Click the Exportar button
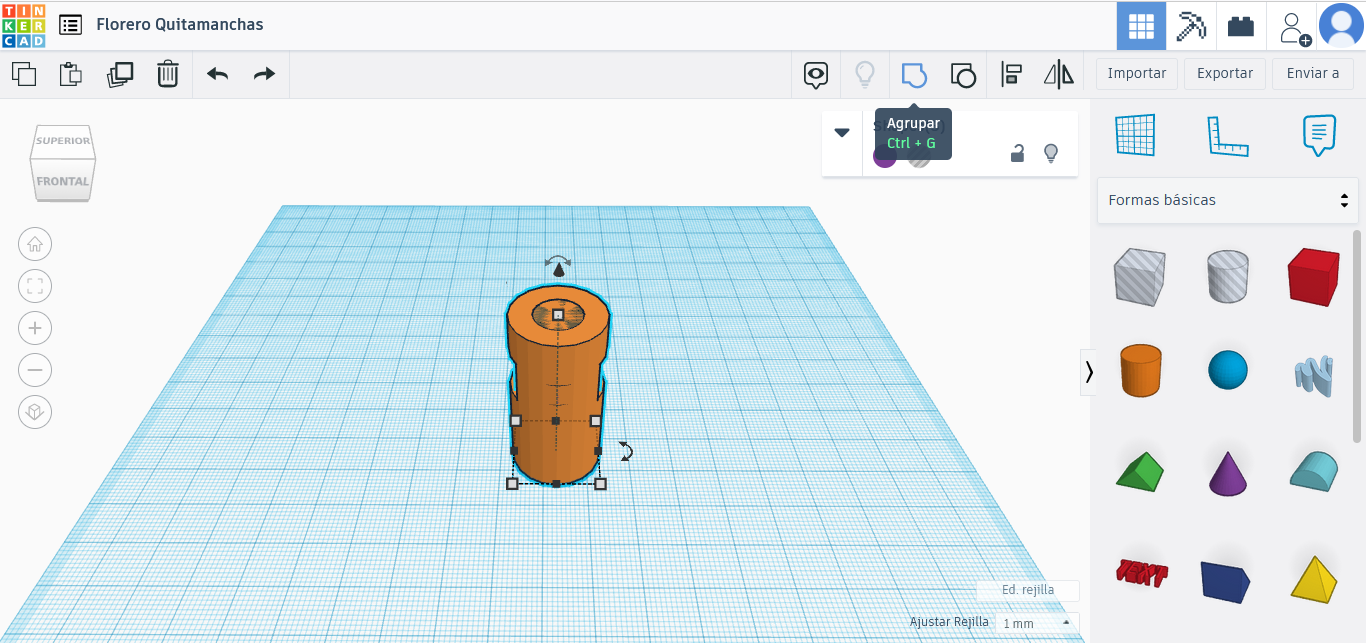Image resolution: width=1366 pixels, height=643 pixels. click(x=1225, y=73)
